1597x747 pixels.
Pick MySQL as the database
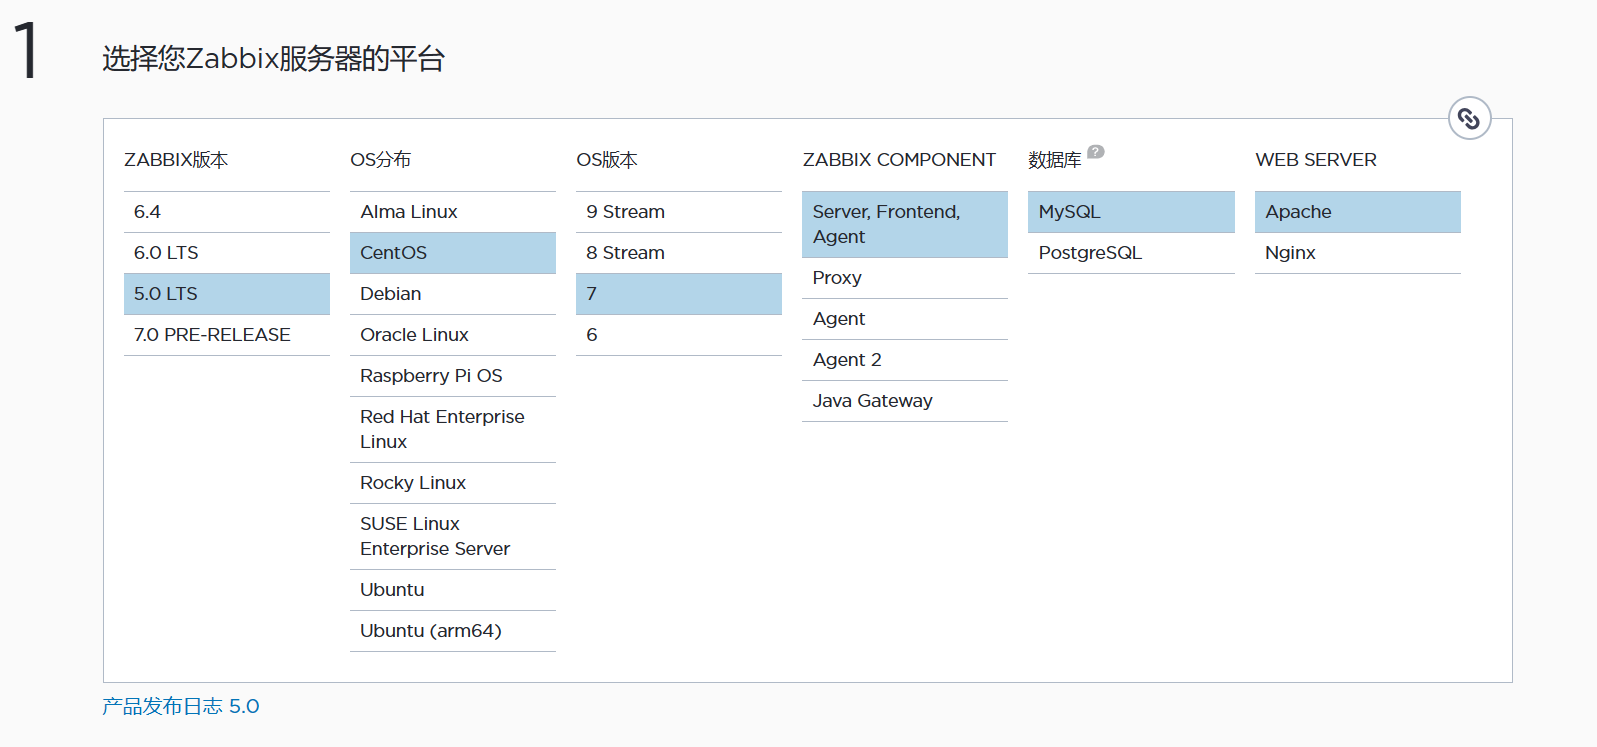1131,212
